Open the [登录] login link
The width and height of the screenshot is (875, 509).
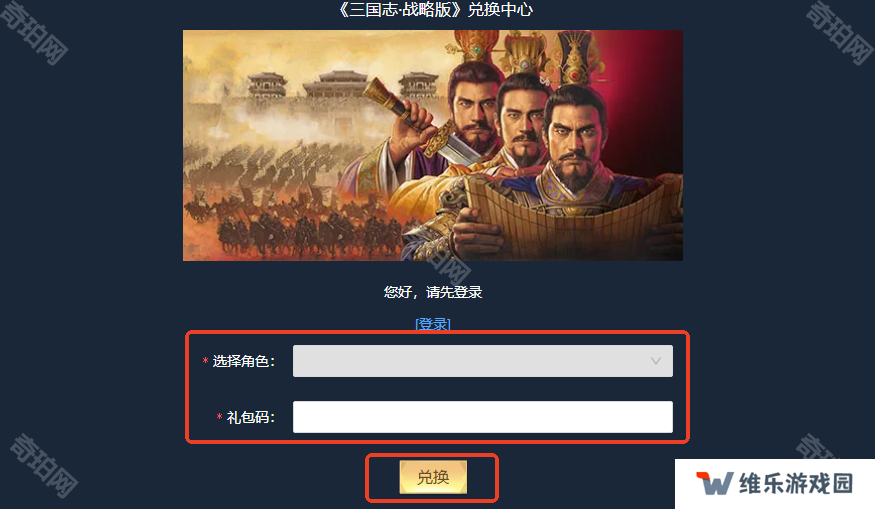(x=433, y=324)
